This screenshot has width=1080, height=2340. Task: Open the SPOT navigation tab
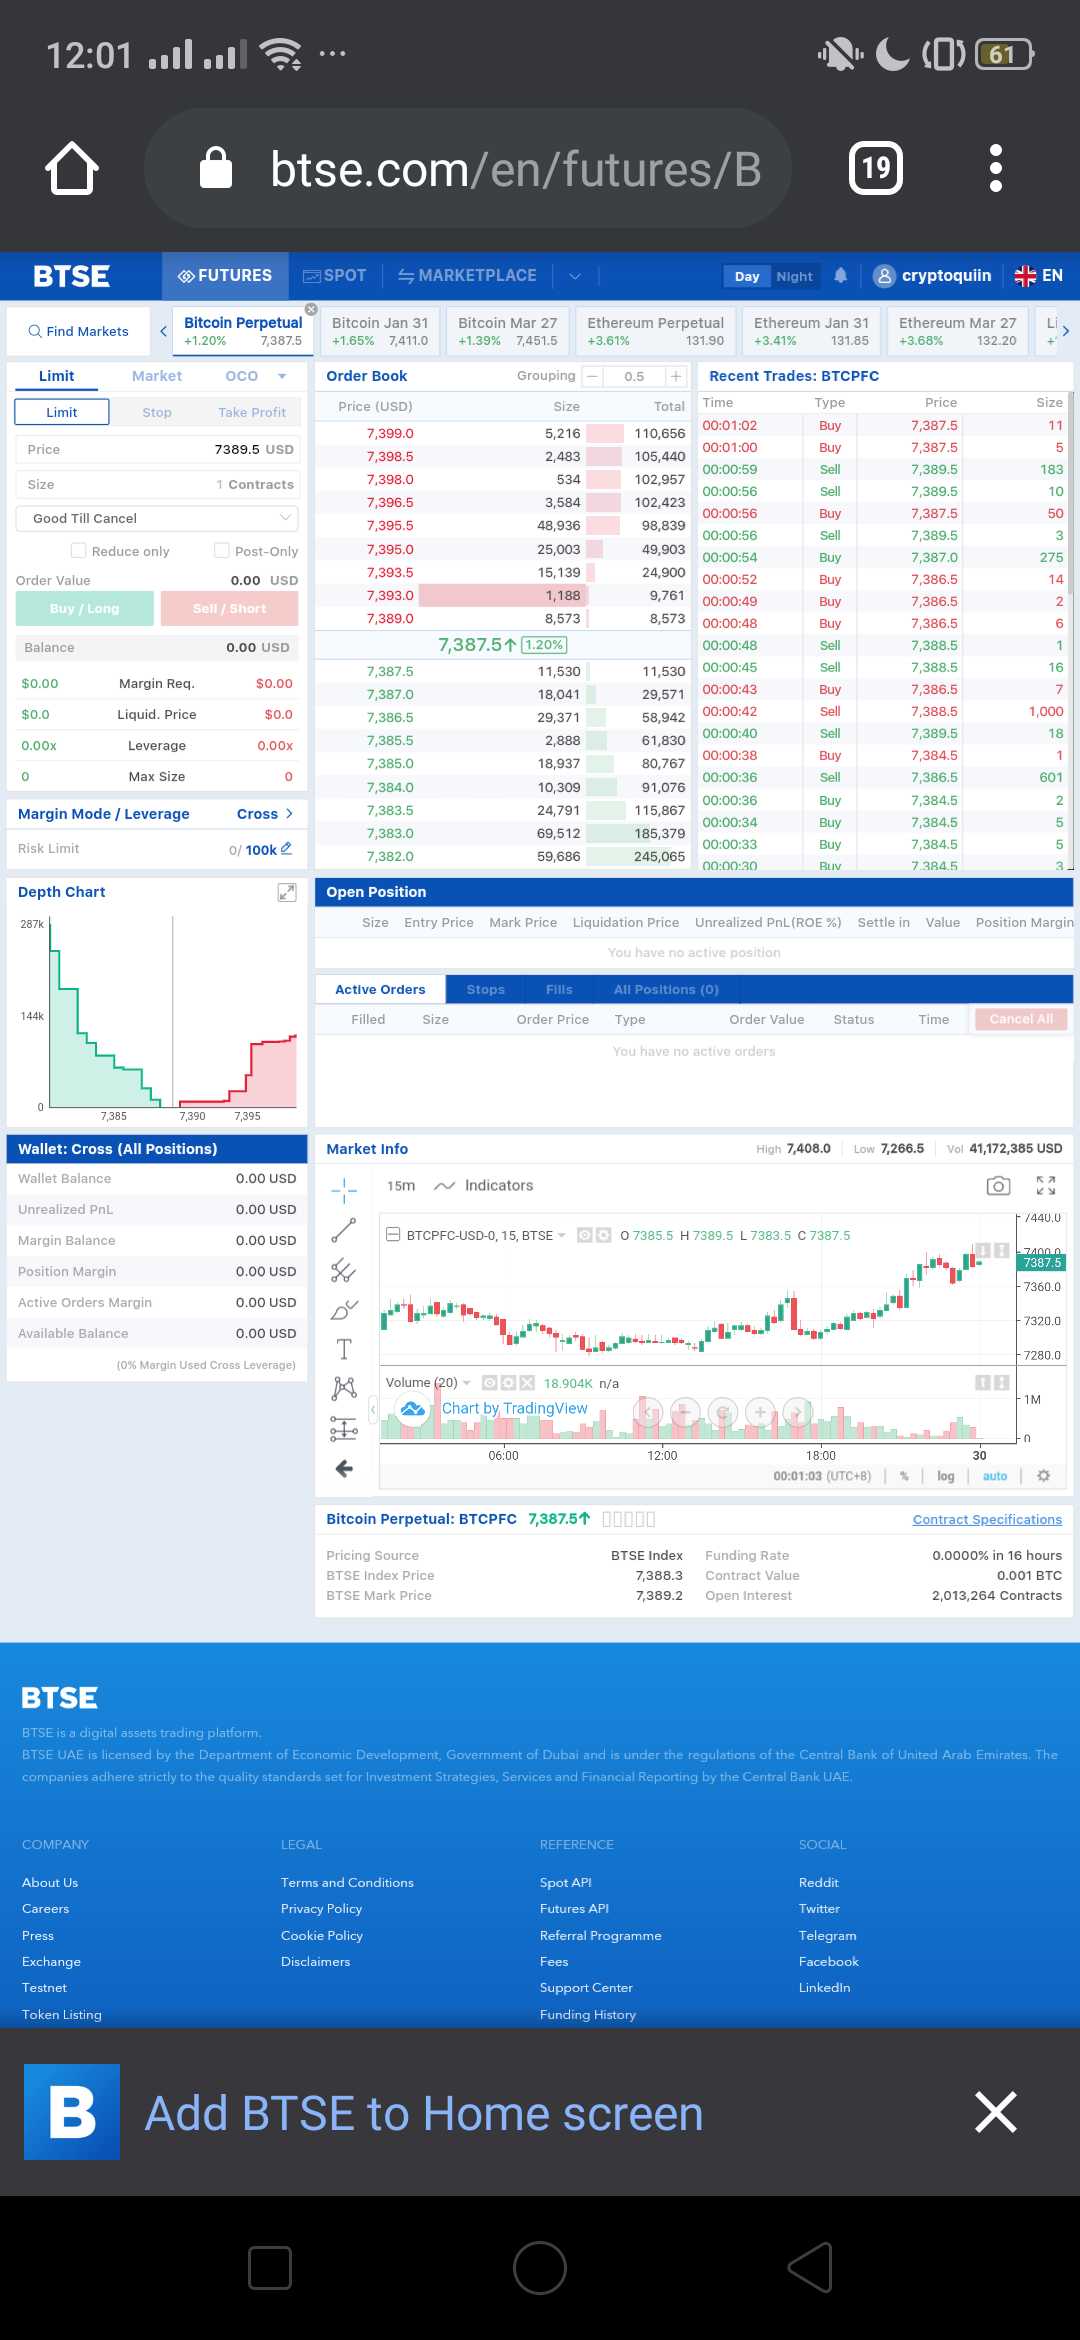pos(335,276)
